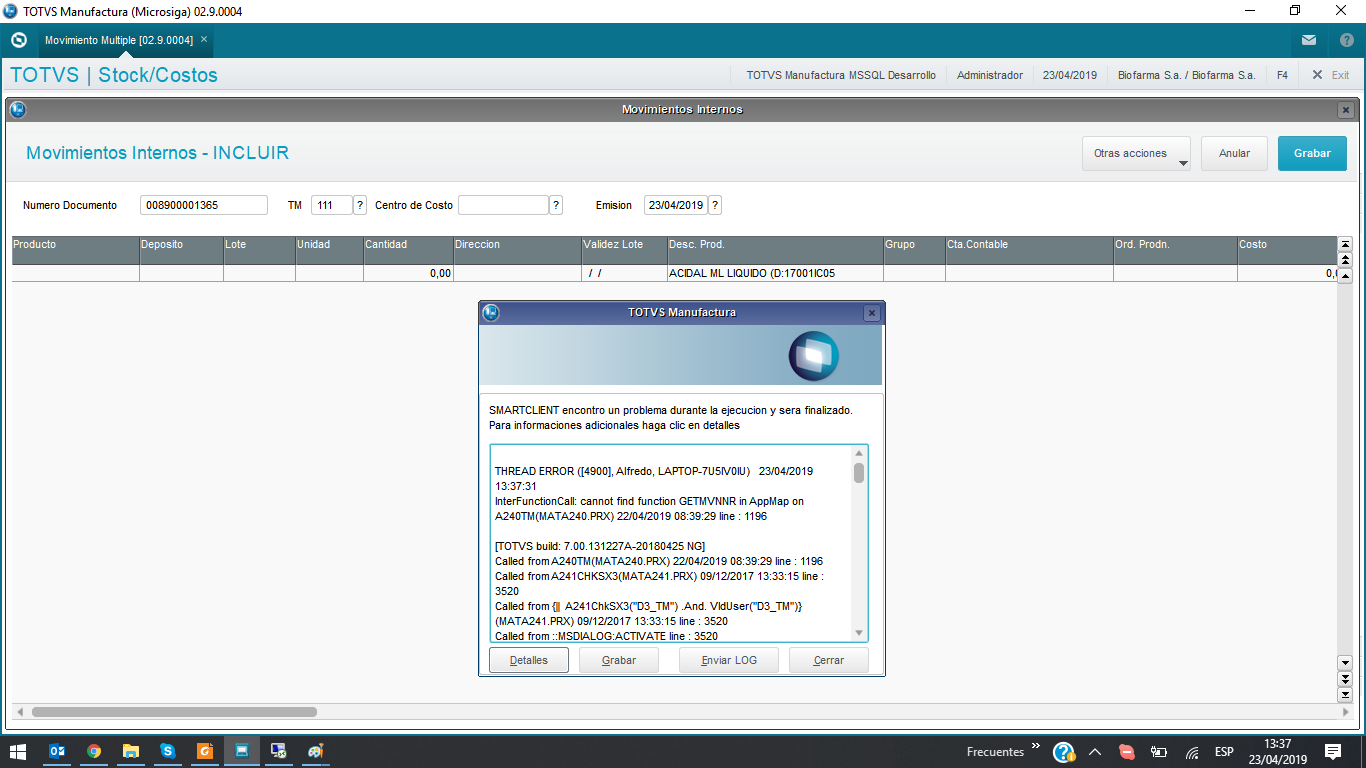Click the Administrador user label

pos(990,75)
